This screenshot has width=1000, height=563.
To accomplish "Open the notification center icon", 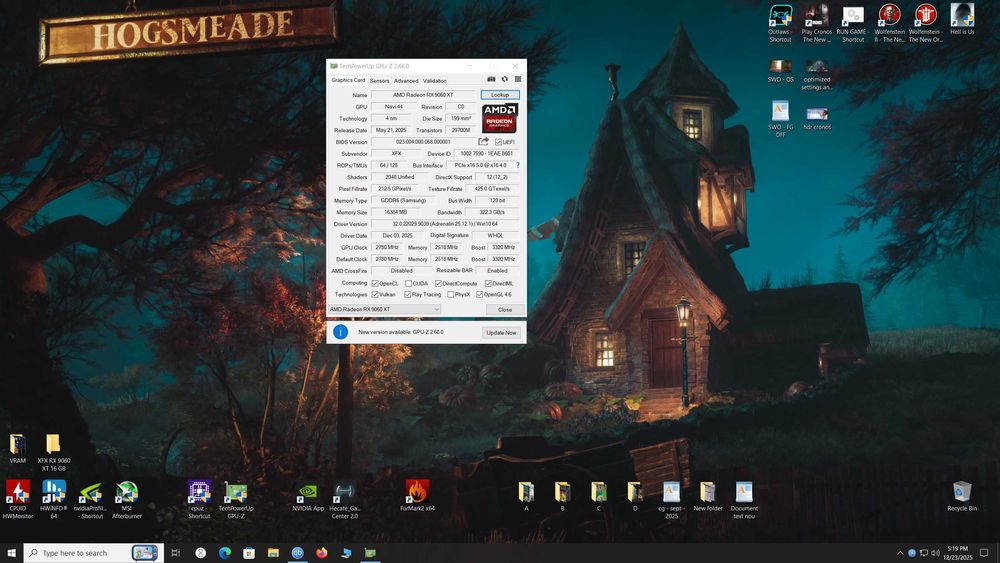I will point(984,553).
